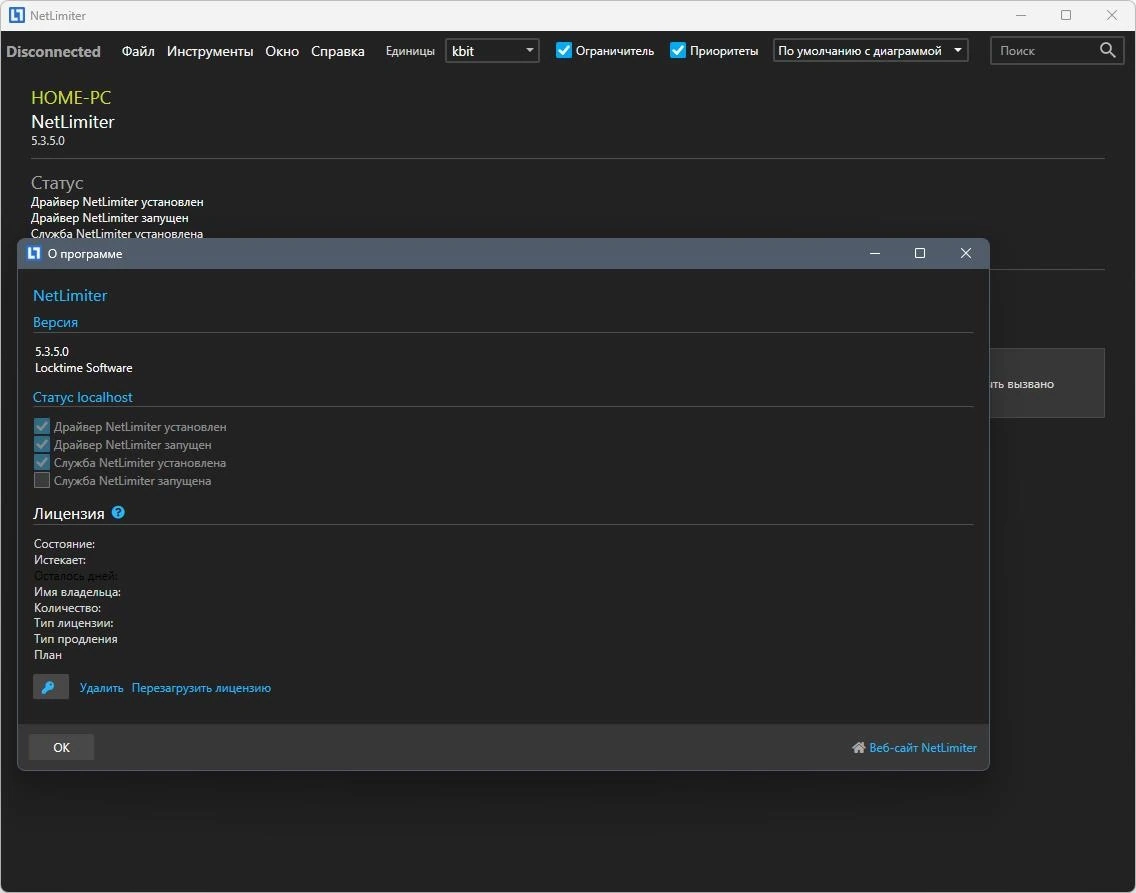Viewport: 1136px width, 893px height.
Task: Click the 'Драйвер NetLimiter установлен' checkbox in dialog
Action: 42,426
